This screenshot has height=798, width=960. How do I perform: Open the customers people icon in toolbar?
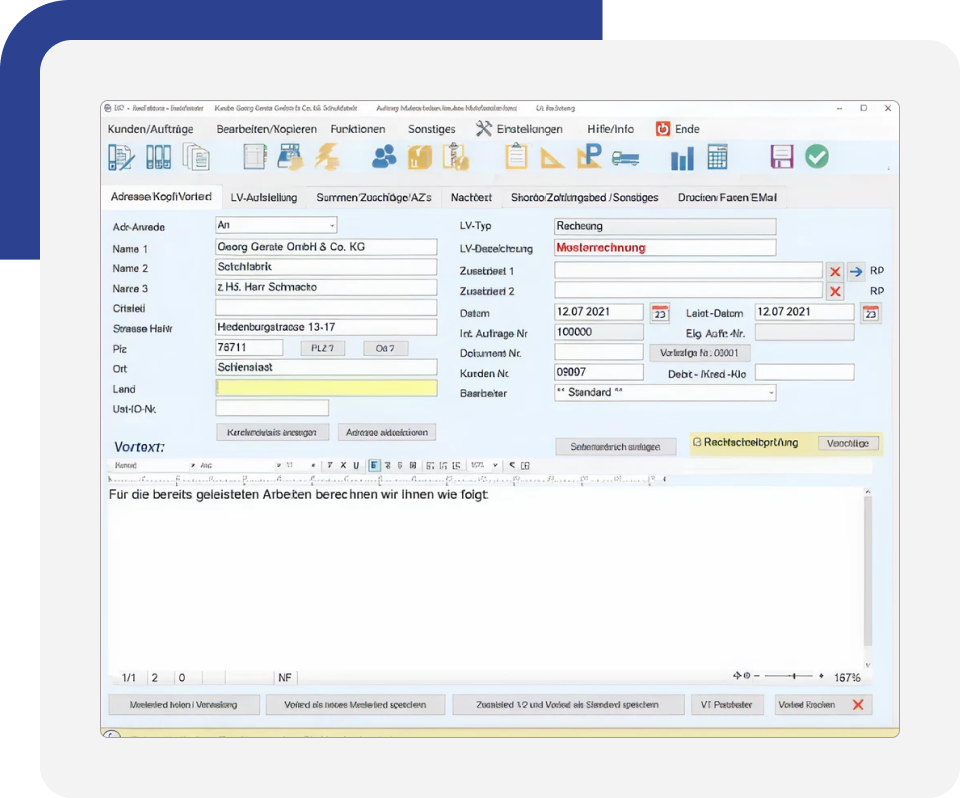[x=384, y=157]
